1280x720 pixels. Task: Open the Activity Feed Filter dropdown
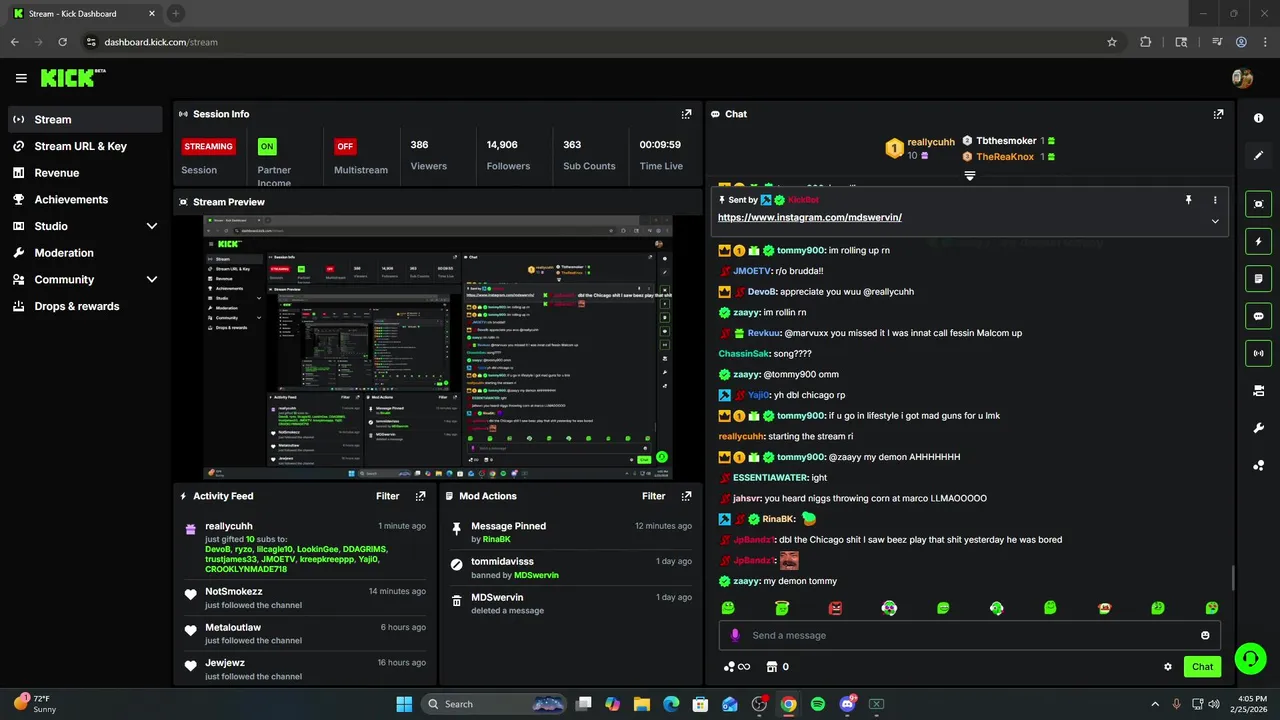pos(387,496)
